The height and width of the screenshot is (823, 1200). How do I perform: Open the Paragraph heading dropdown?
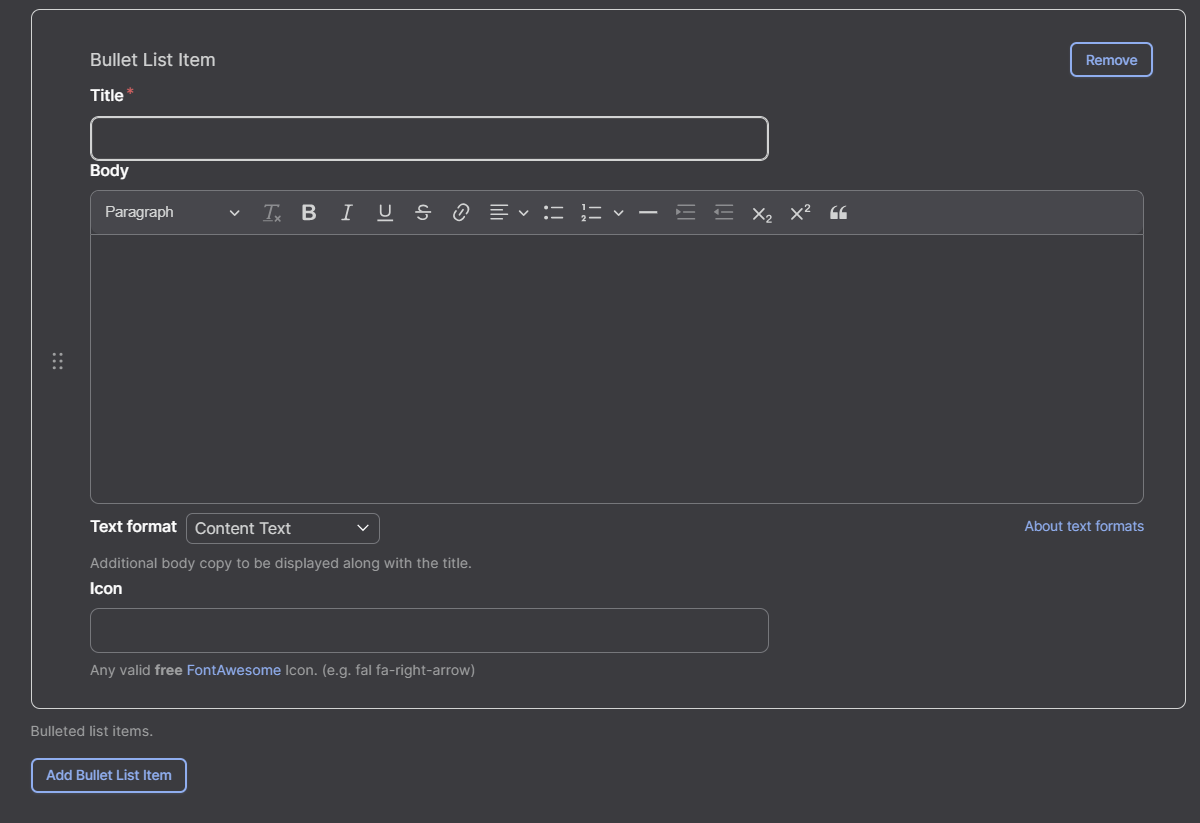(x=172, y=213)
